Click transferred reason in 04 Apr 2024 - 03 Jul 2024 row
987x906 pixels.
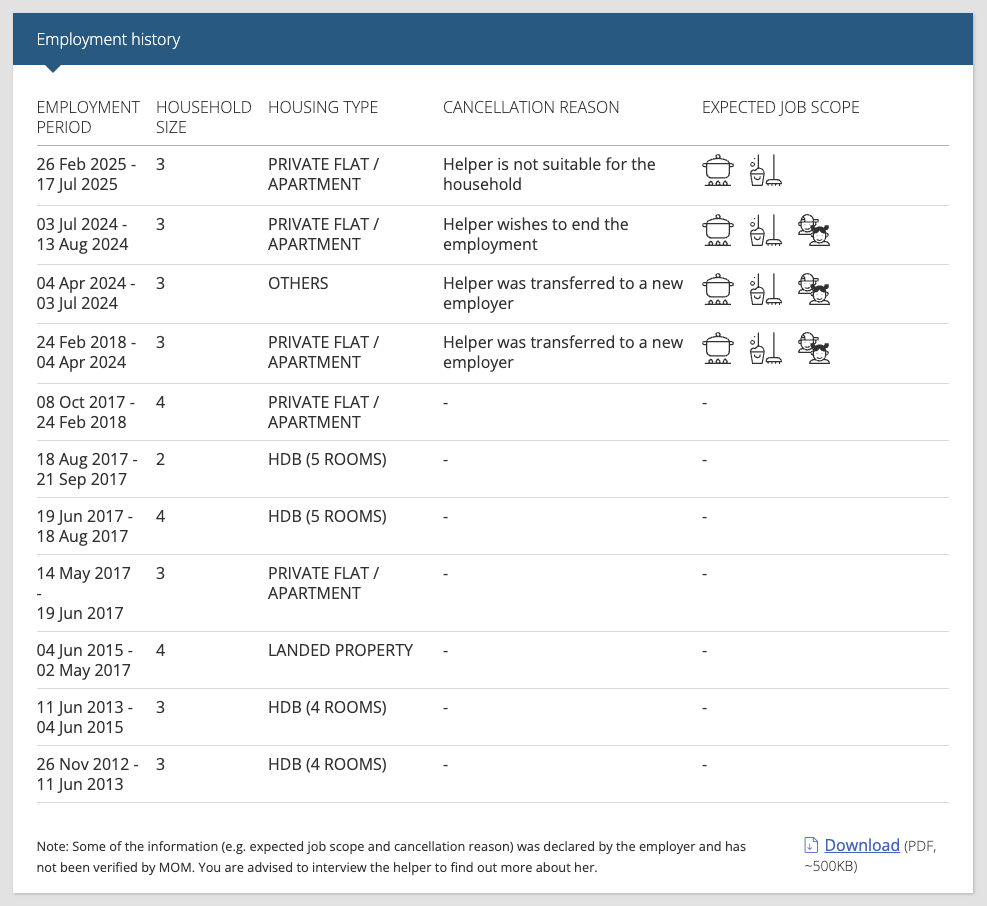point(563,293)
